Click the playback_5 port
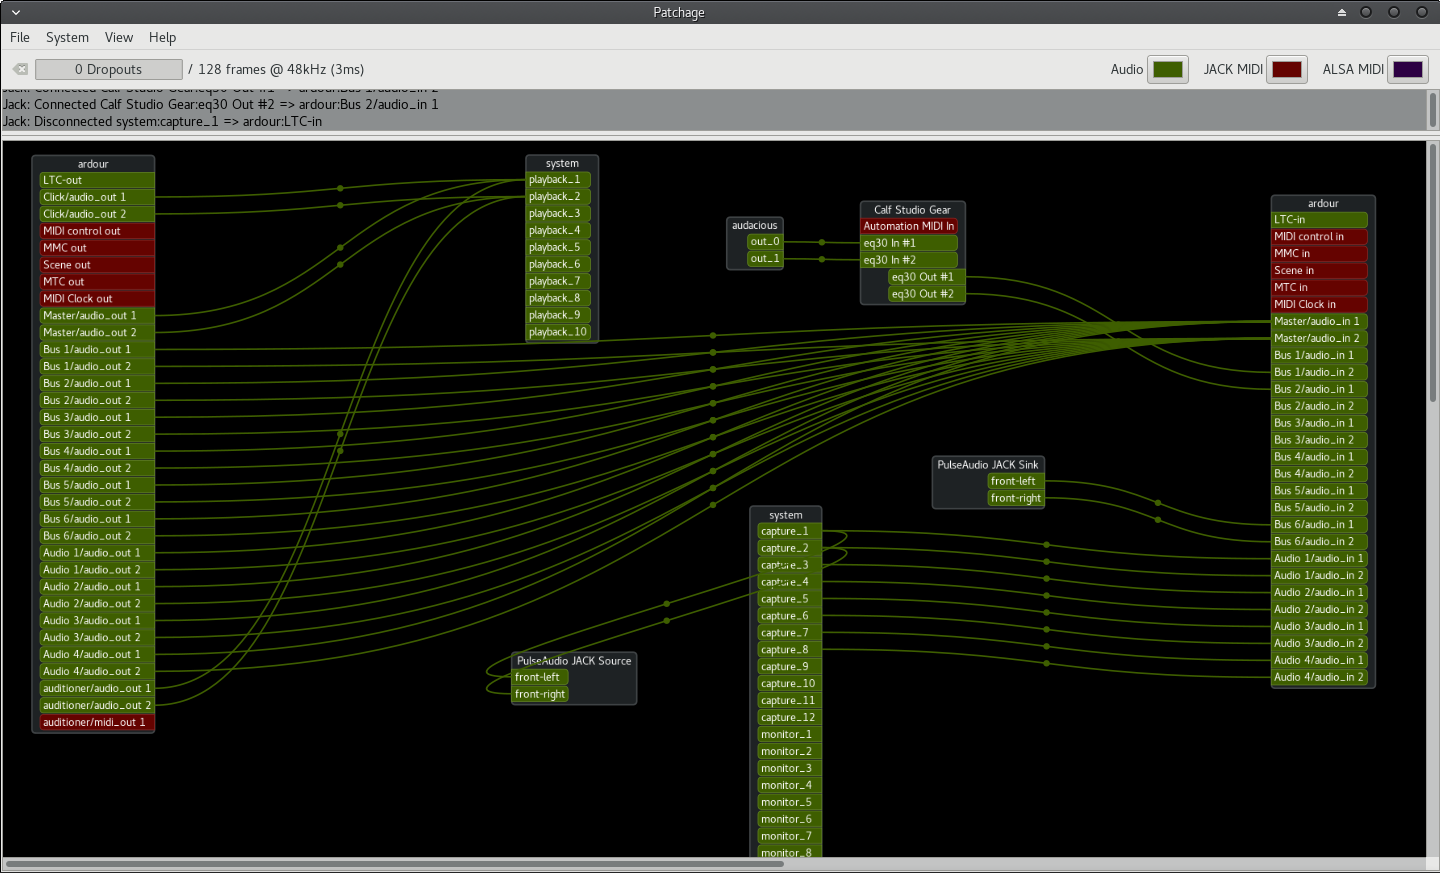The width and height of the screenshot is (1440, 873). coord(559,248)
